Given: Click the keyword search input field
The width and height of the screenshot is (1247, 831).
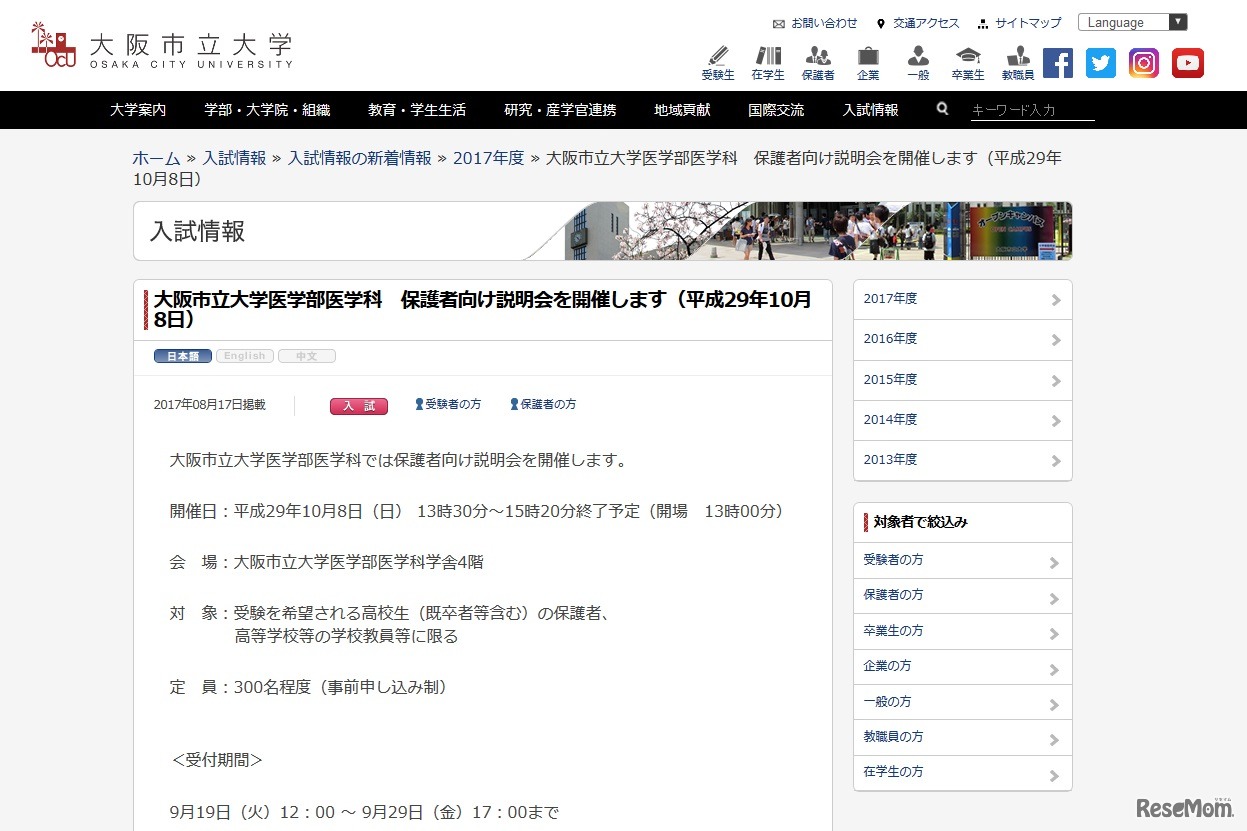Looking at the screenshot, I should pyautogui.click(x=1028, y=112).
